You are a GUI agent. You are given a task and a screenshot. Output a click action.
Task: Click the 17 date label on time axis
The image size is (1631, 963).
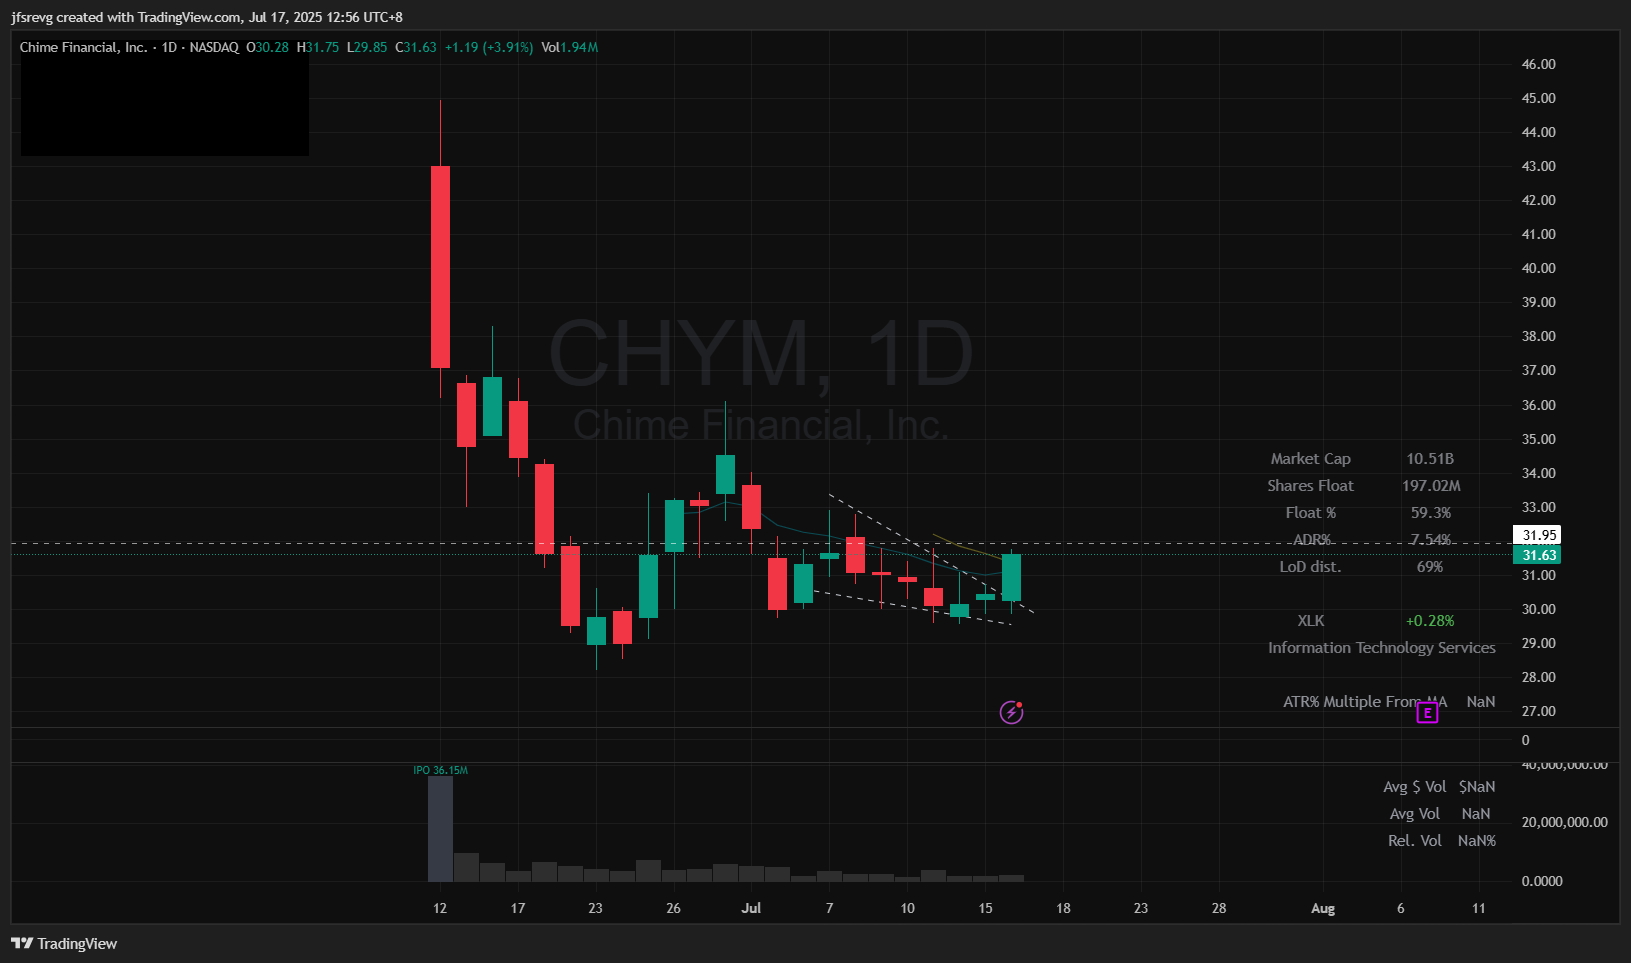(518, 908)
